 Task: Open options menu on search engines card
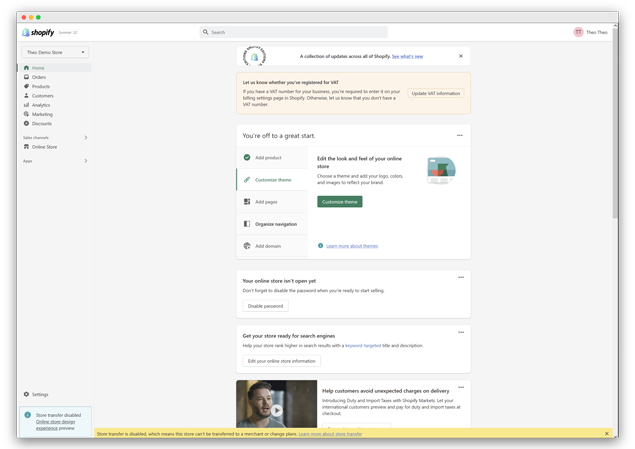tap(461, 332)
